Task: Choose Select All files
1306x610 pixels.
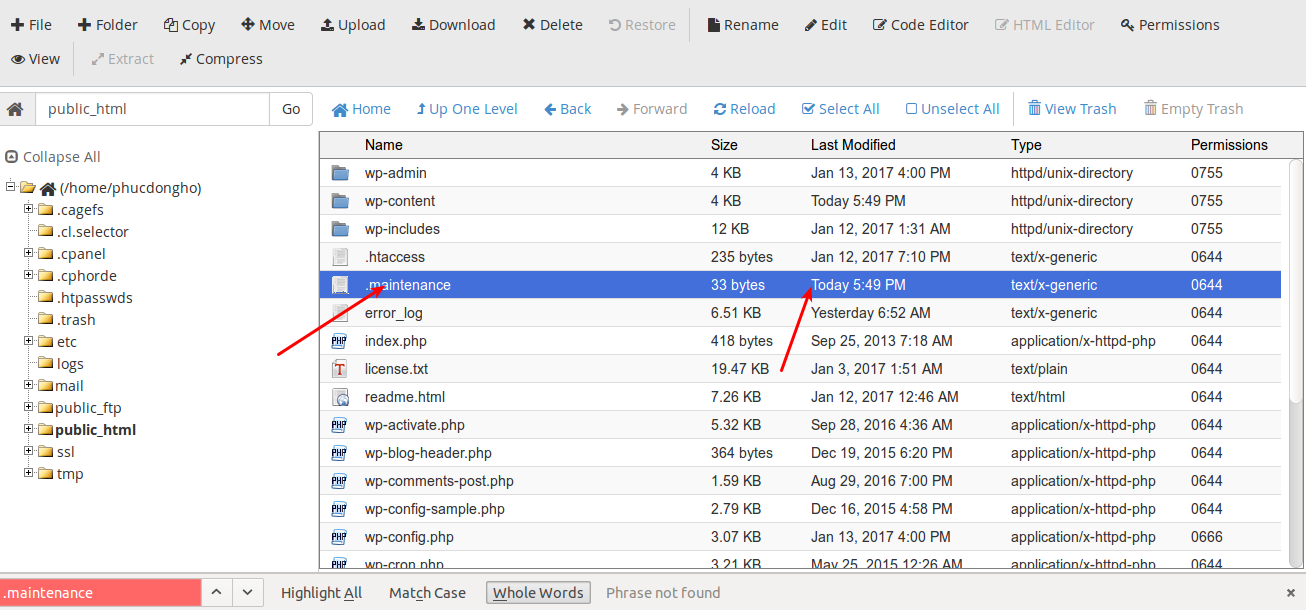Action: [840, 109]
